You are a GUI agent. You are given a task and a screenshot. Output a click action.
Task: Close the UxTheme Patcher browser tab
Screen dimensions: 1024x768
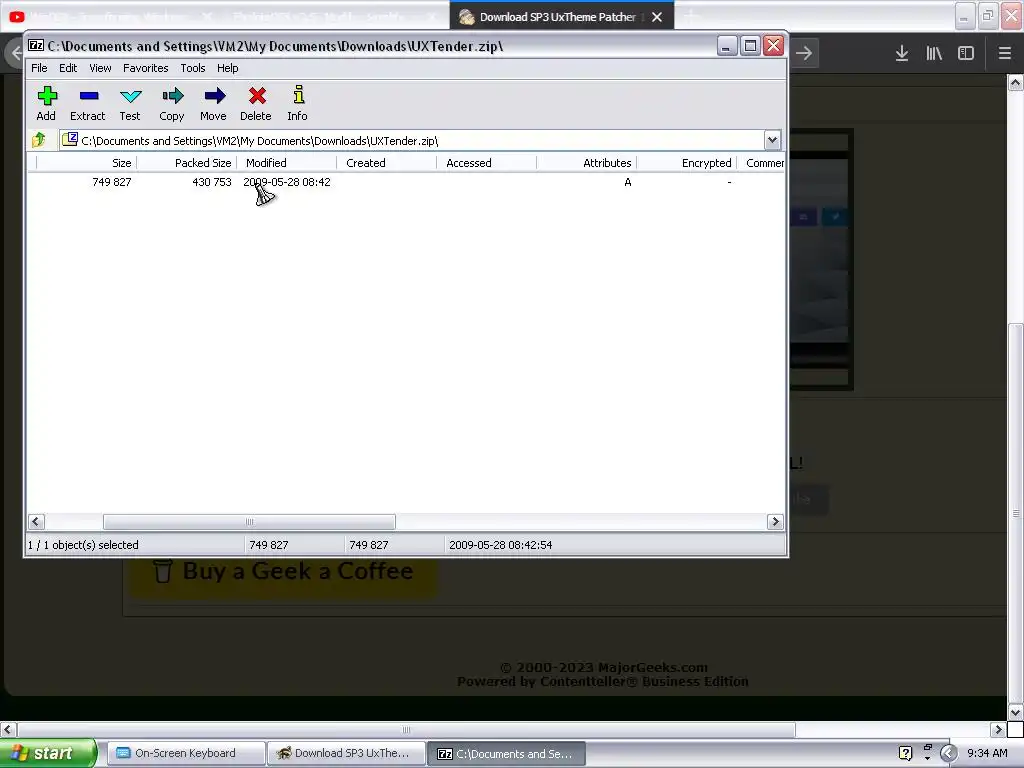pos(657,17)
